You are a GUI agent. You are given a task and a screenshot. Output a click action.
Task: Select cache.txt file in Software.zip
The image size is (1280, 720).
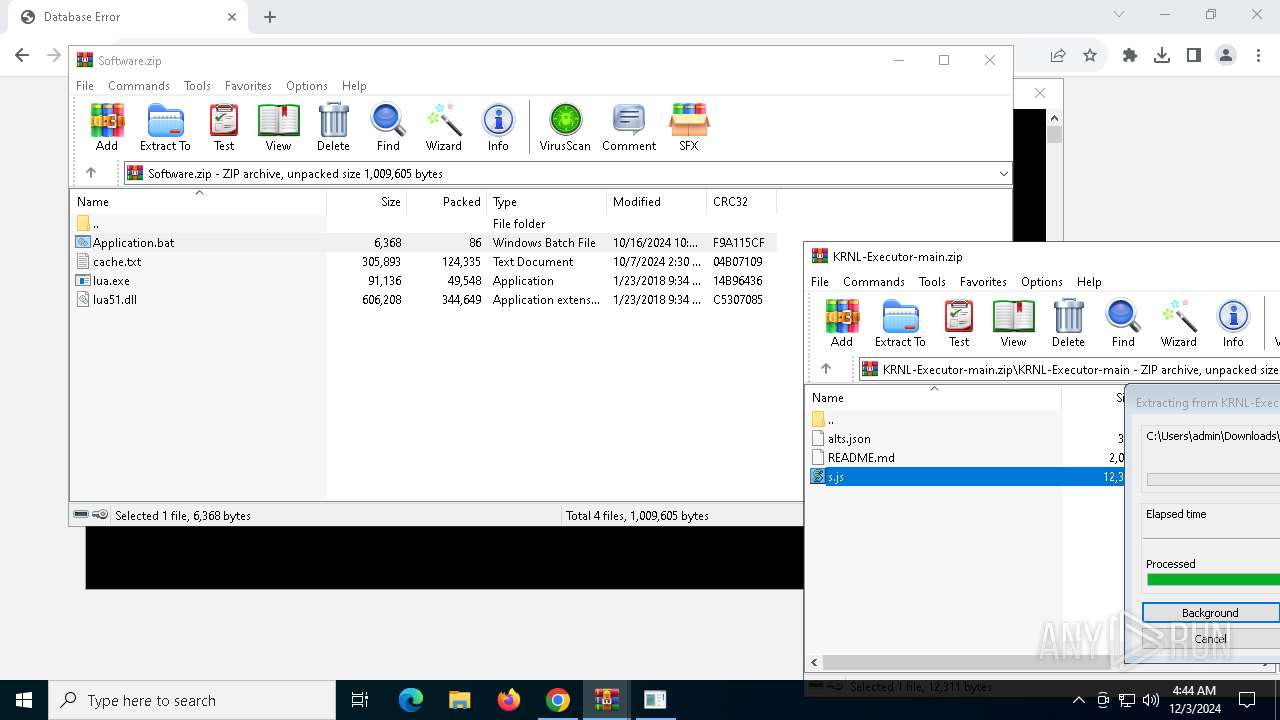pyautogui.click(x=117, y=261)
